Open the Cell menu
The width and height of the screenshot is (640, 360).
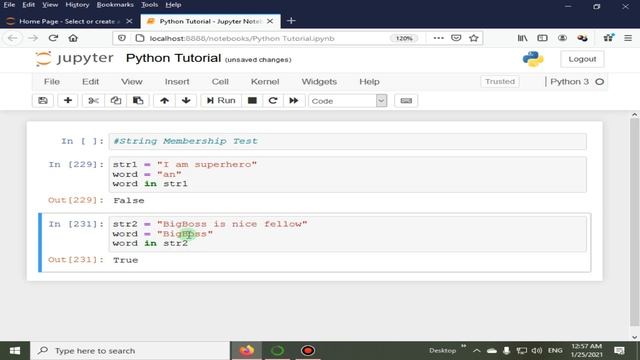pyautogui.click(x=220, y=82)
